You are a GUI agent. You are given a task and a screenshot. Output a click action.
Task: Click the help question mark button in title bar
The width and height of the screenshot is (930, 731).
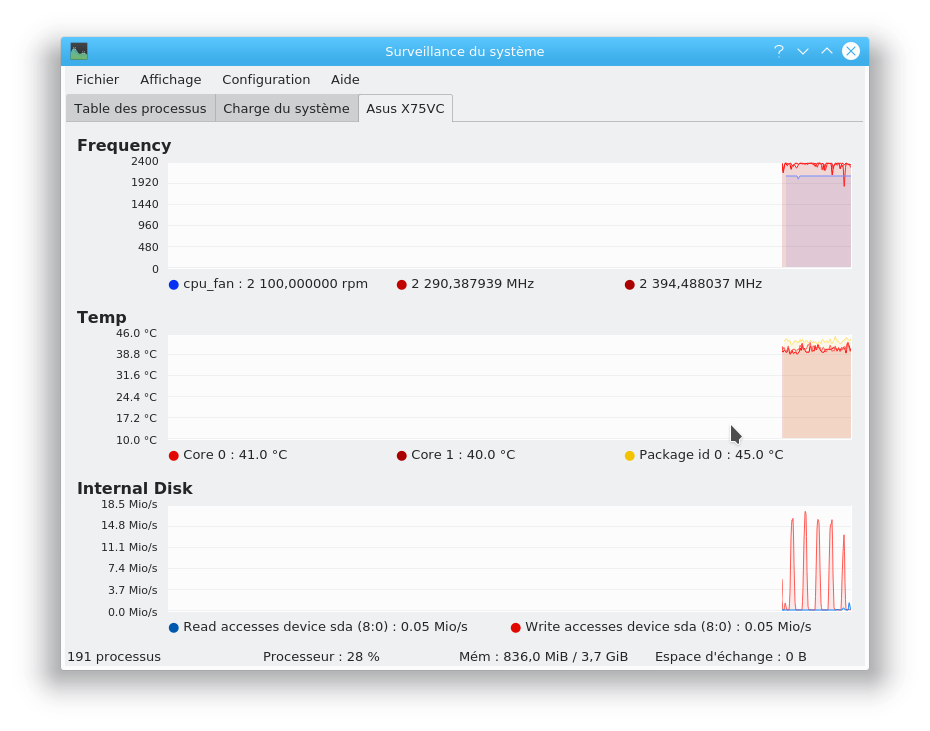coord(779,51)
